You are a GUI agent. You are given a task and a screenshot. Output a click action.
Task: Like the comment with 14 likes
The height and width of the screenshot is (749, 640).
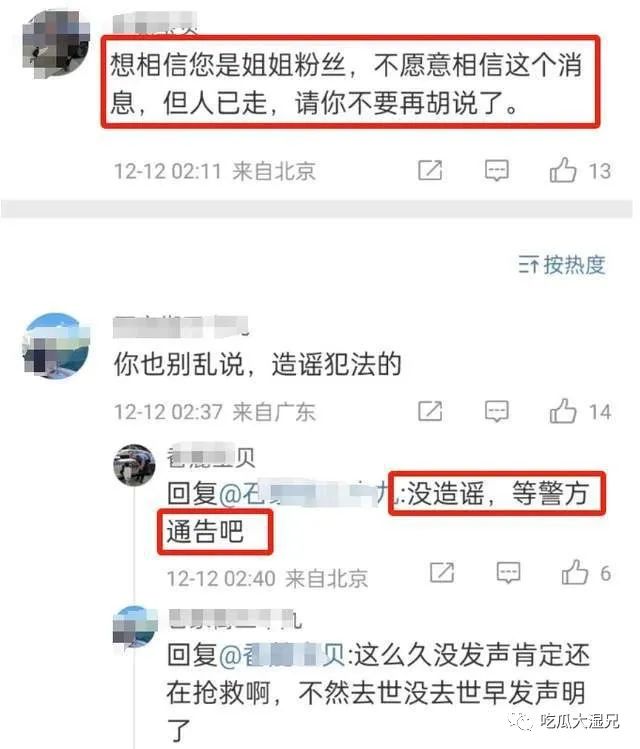pyautogui.click(x=563, y=411)
